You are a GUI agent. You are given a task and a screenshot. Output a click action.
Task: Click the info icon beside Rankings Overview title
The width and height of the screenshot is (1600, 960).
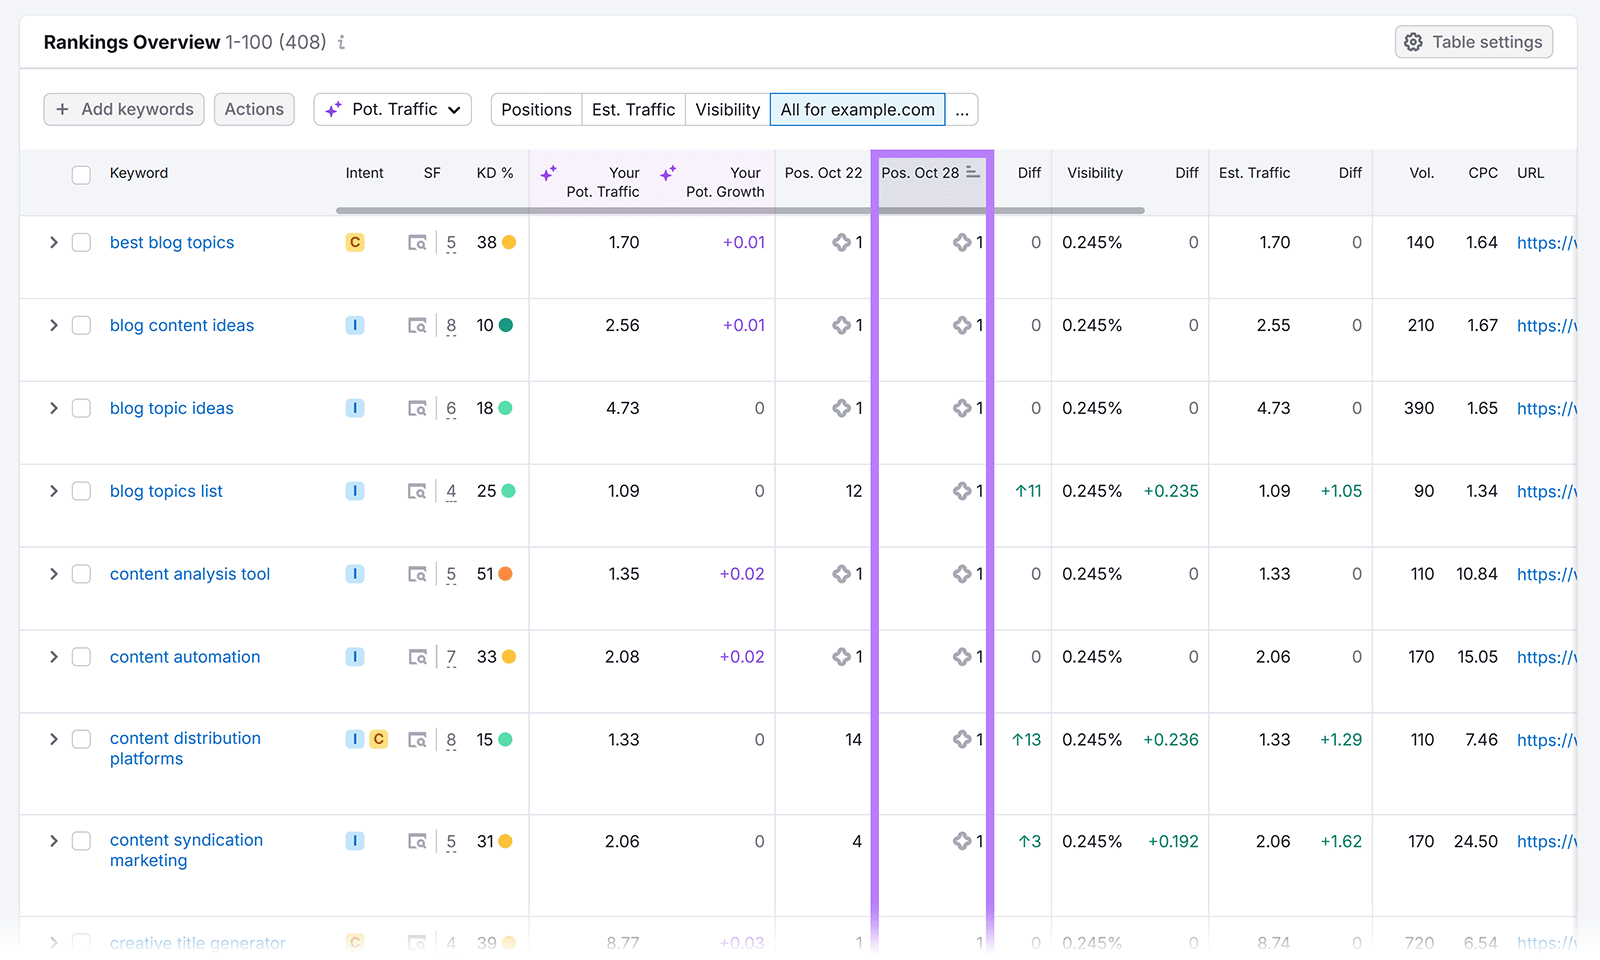[x=340, y=42]
